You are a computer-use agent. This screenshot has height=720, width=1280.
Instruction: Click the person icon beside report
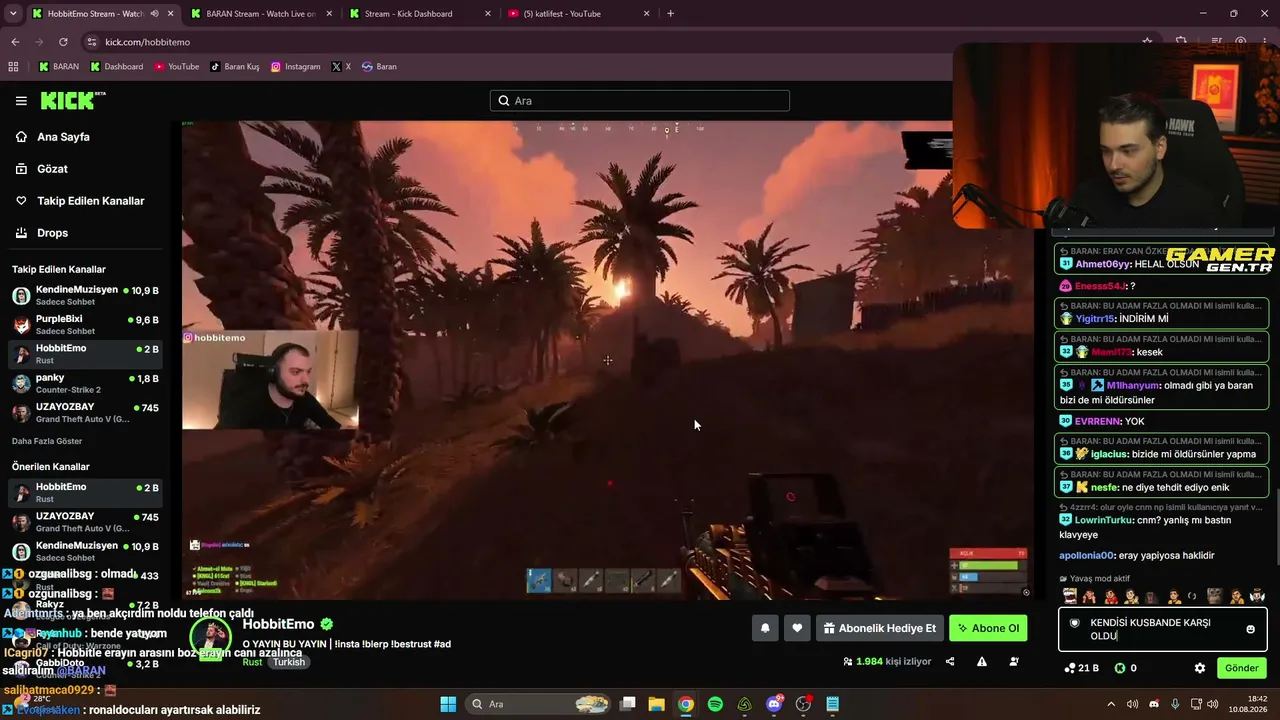click(x=1014, y=661)
